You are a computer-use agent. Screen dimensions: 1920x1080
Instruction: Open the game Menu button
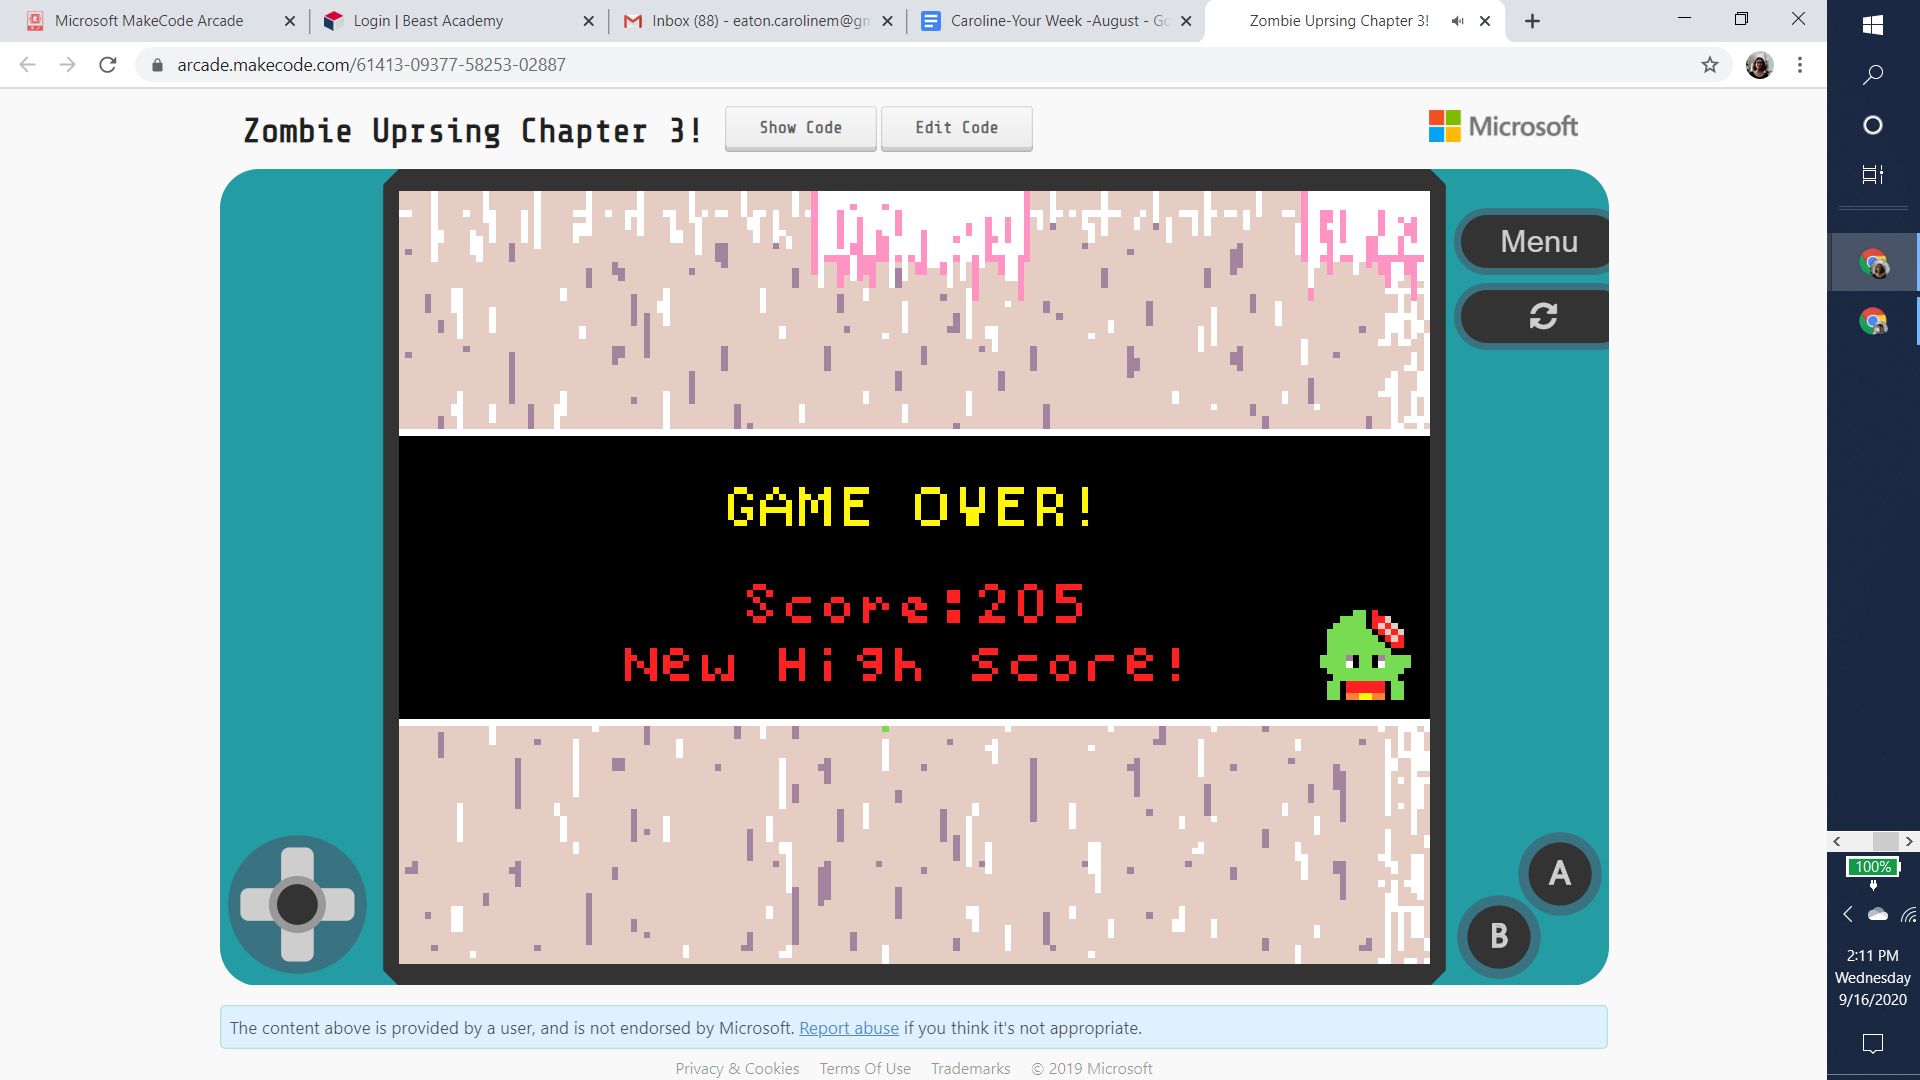coord(1538,241)
